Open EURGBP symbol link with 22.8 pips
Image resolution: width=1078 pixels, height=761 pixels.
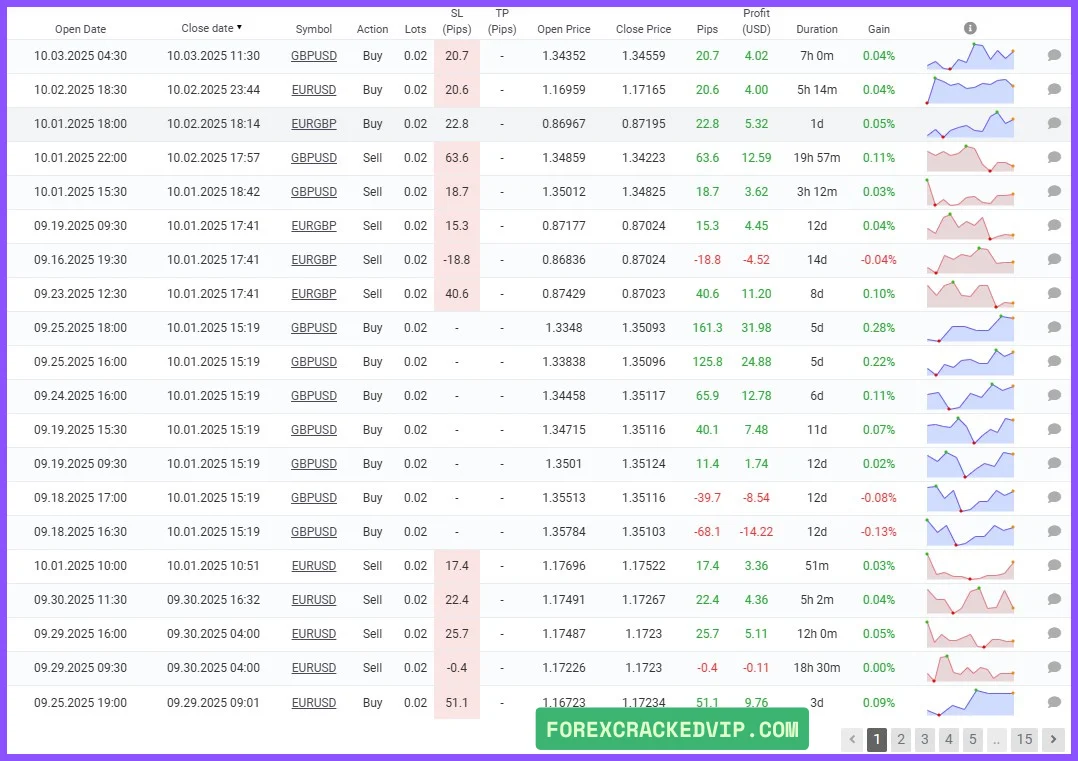pyautogui.click(x=313, y=124)
